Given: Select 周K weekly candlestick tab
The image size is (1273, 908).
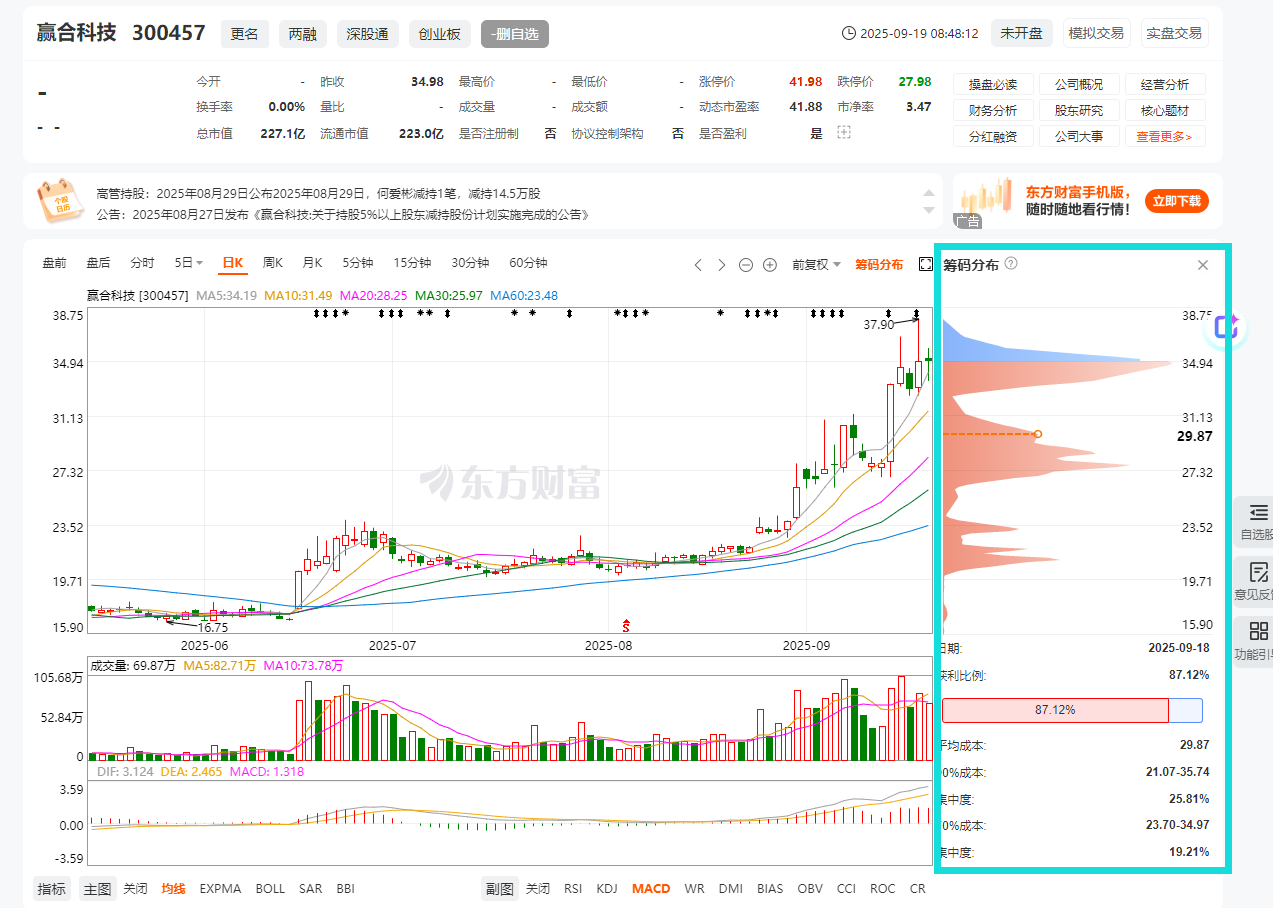Looking at the screenshot, I should (273, 263).
